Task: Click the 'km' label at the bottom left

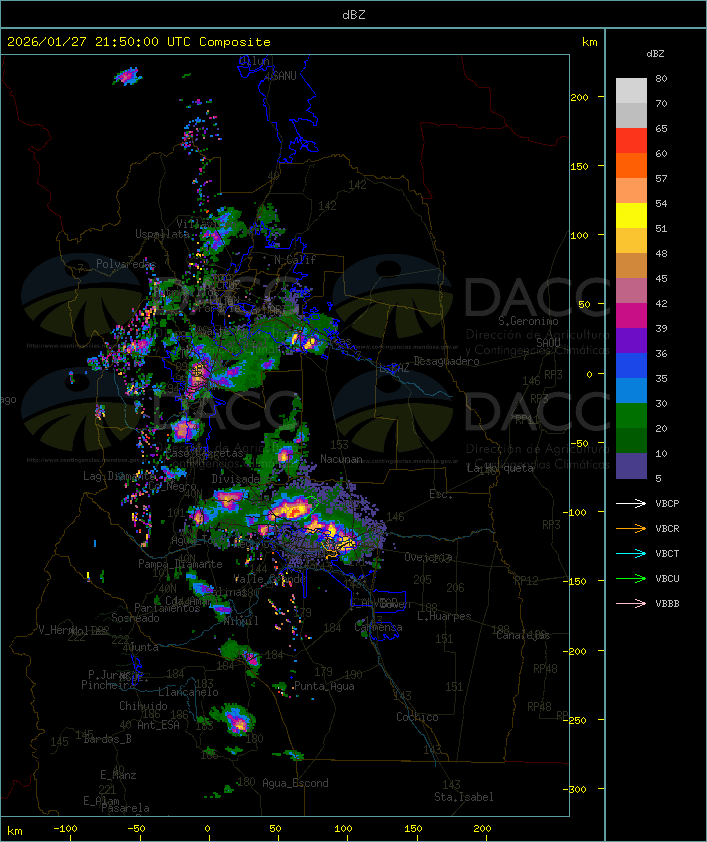Action: pos(14,831)
